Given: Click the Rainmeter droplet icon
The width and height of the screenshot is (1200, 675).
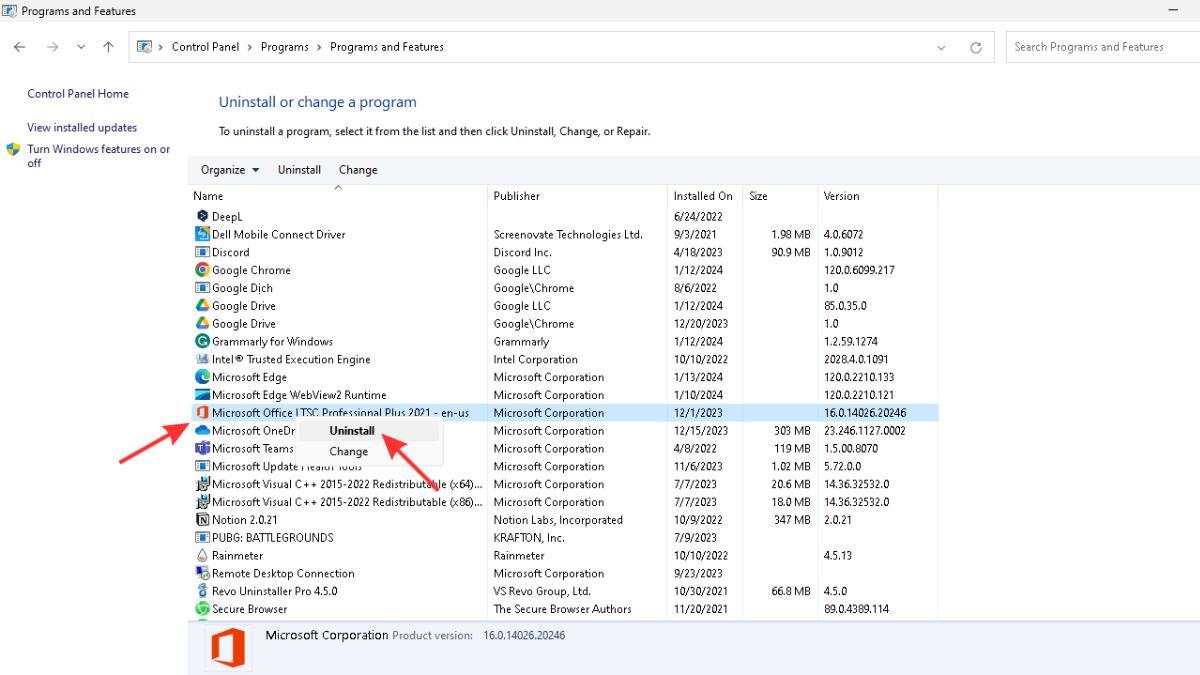Looking at the screenshot, I should pyautogui.click(x=202, y=556).
